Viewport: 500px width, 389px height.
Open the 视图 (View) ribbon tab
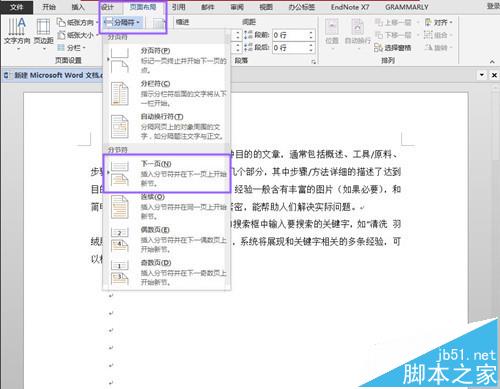(266, 7)
